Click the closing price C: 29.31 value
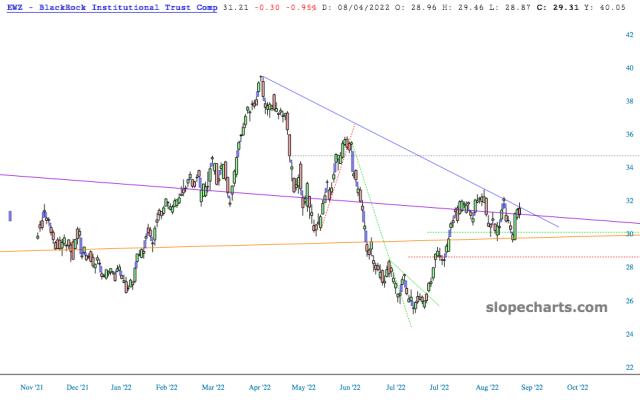The height and width of the screenshot is (401, 640). pyautogui.click(x=558, y=7)
